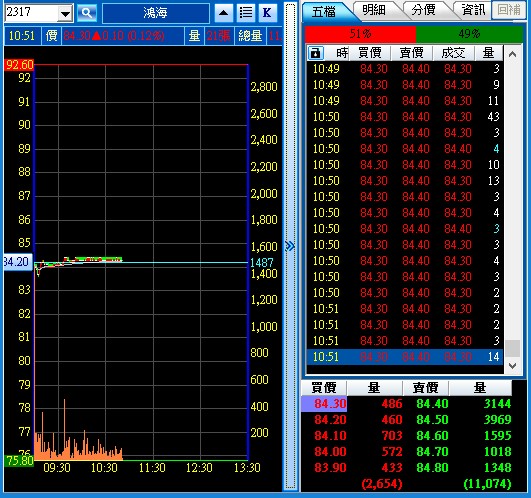Image resolution: width=531 pixels, height=498 pixels.
Task: Open the 明細 tab
Action: [374, 10]
